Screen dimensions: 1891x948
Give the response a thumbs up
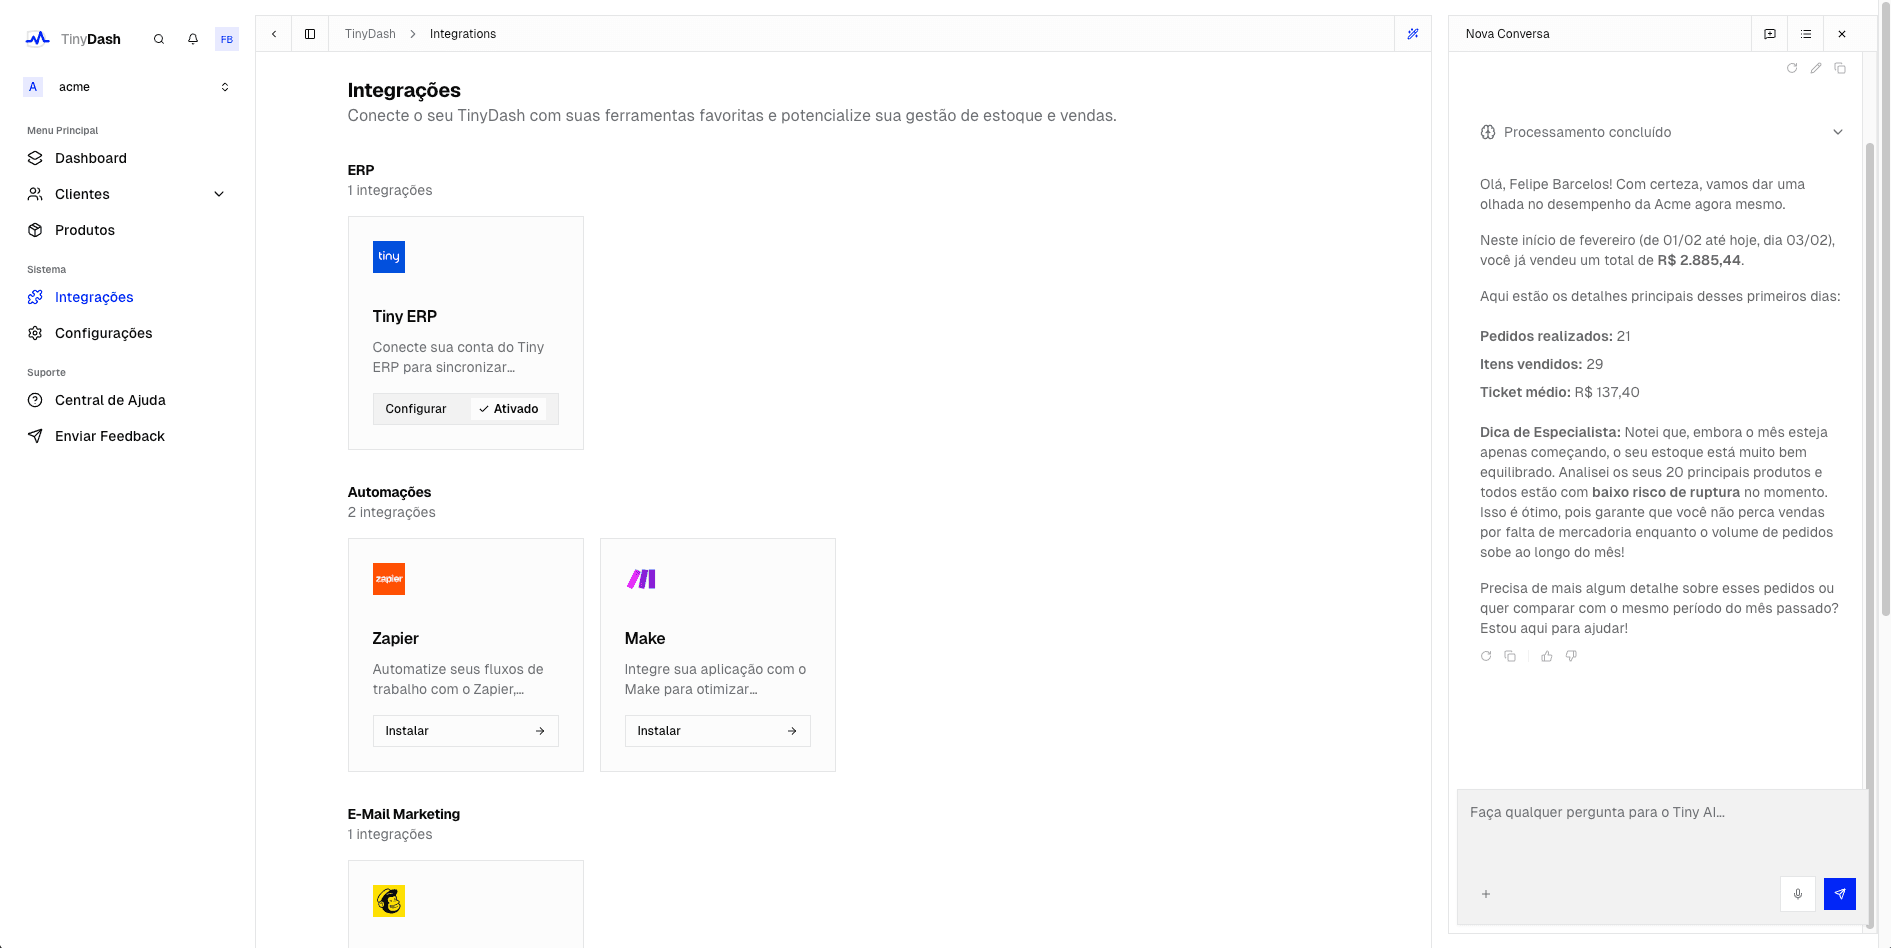coord(1547,656)
